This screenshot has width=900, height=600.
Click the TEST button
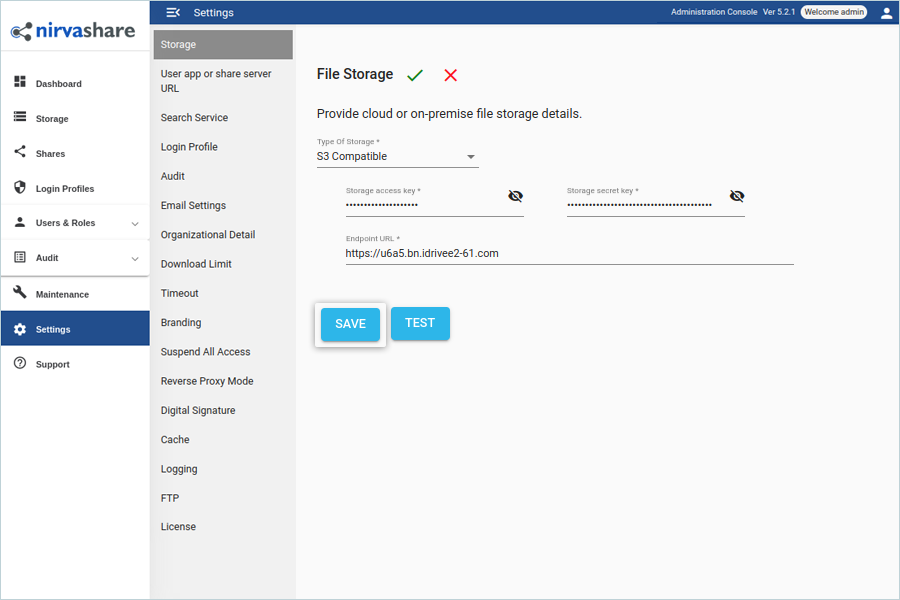pyautogui.click(x=420, y=323)
